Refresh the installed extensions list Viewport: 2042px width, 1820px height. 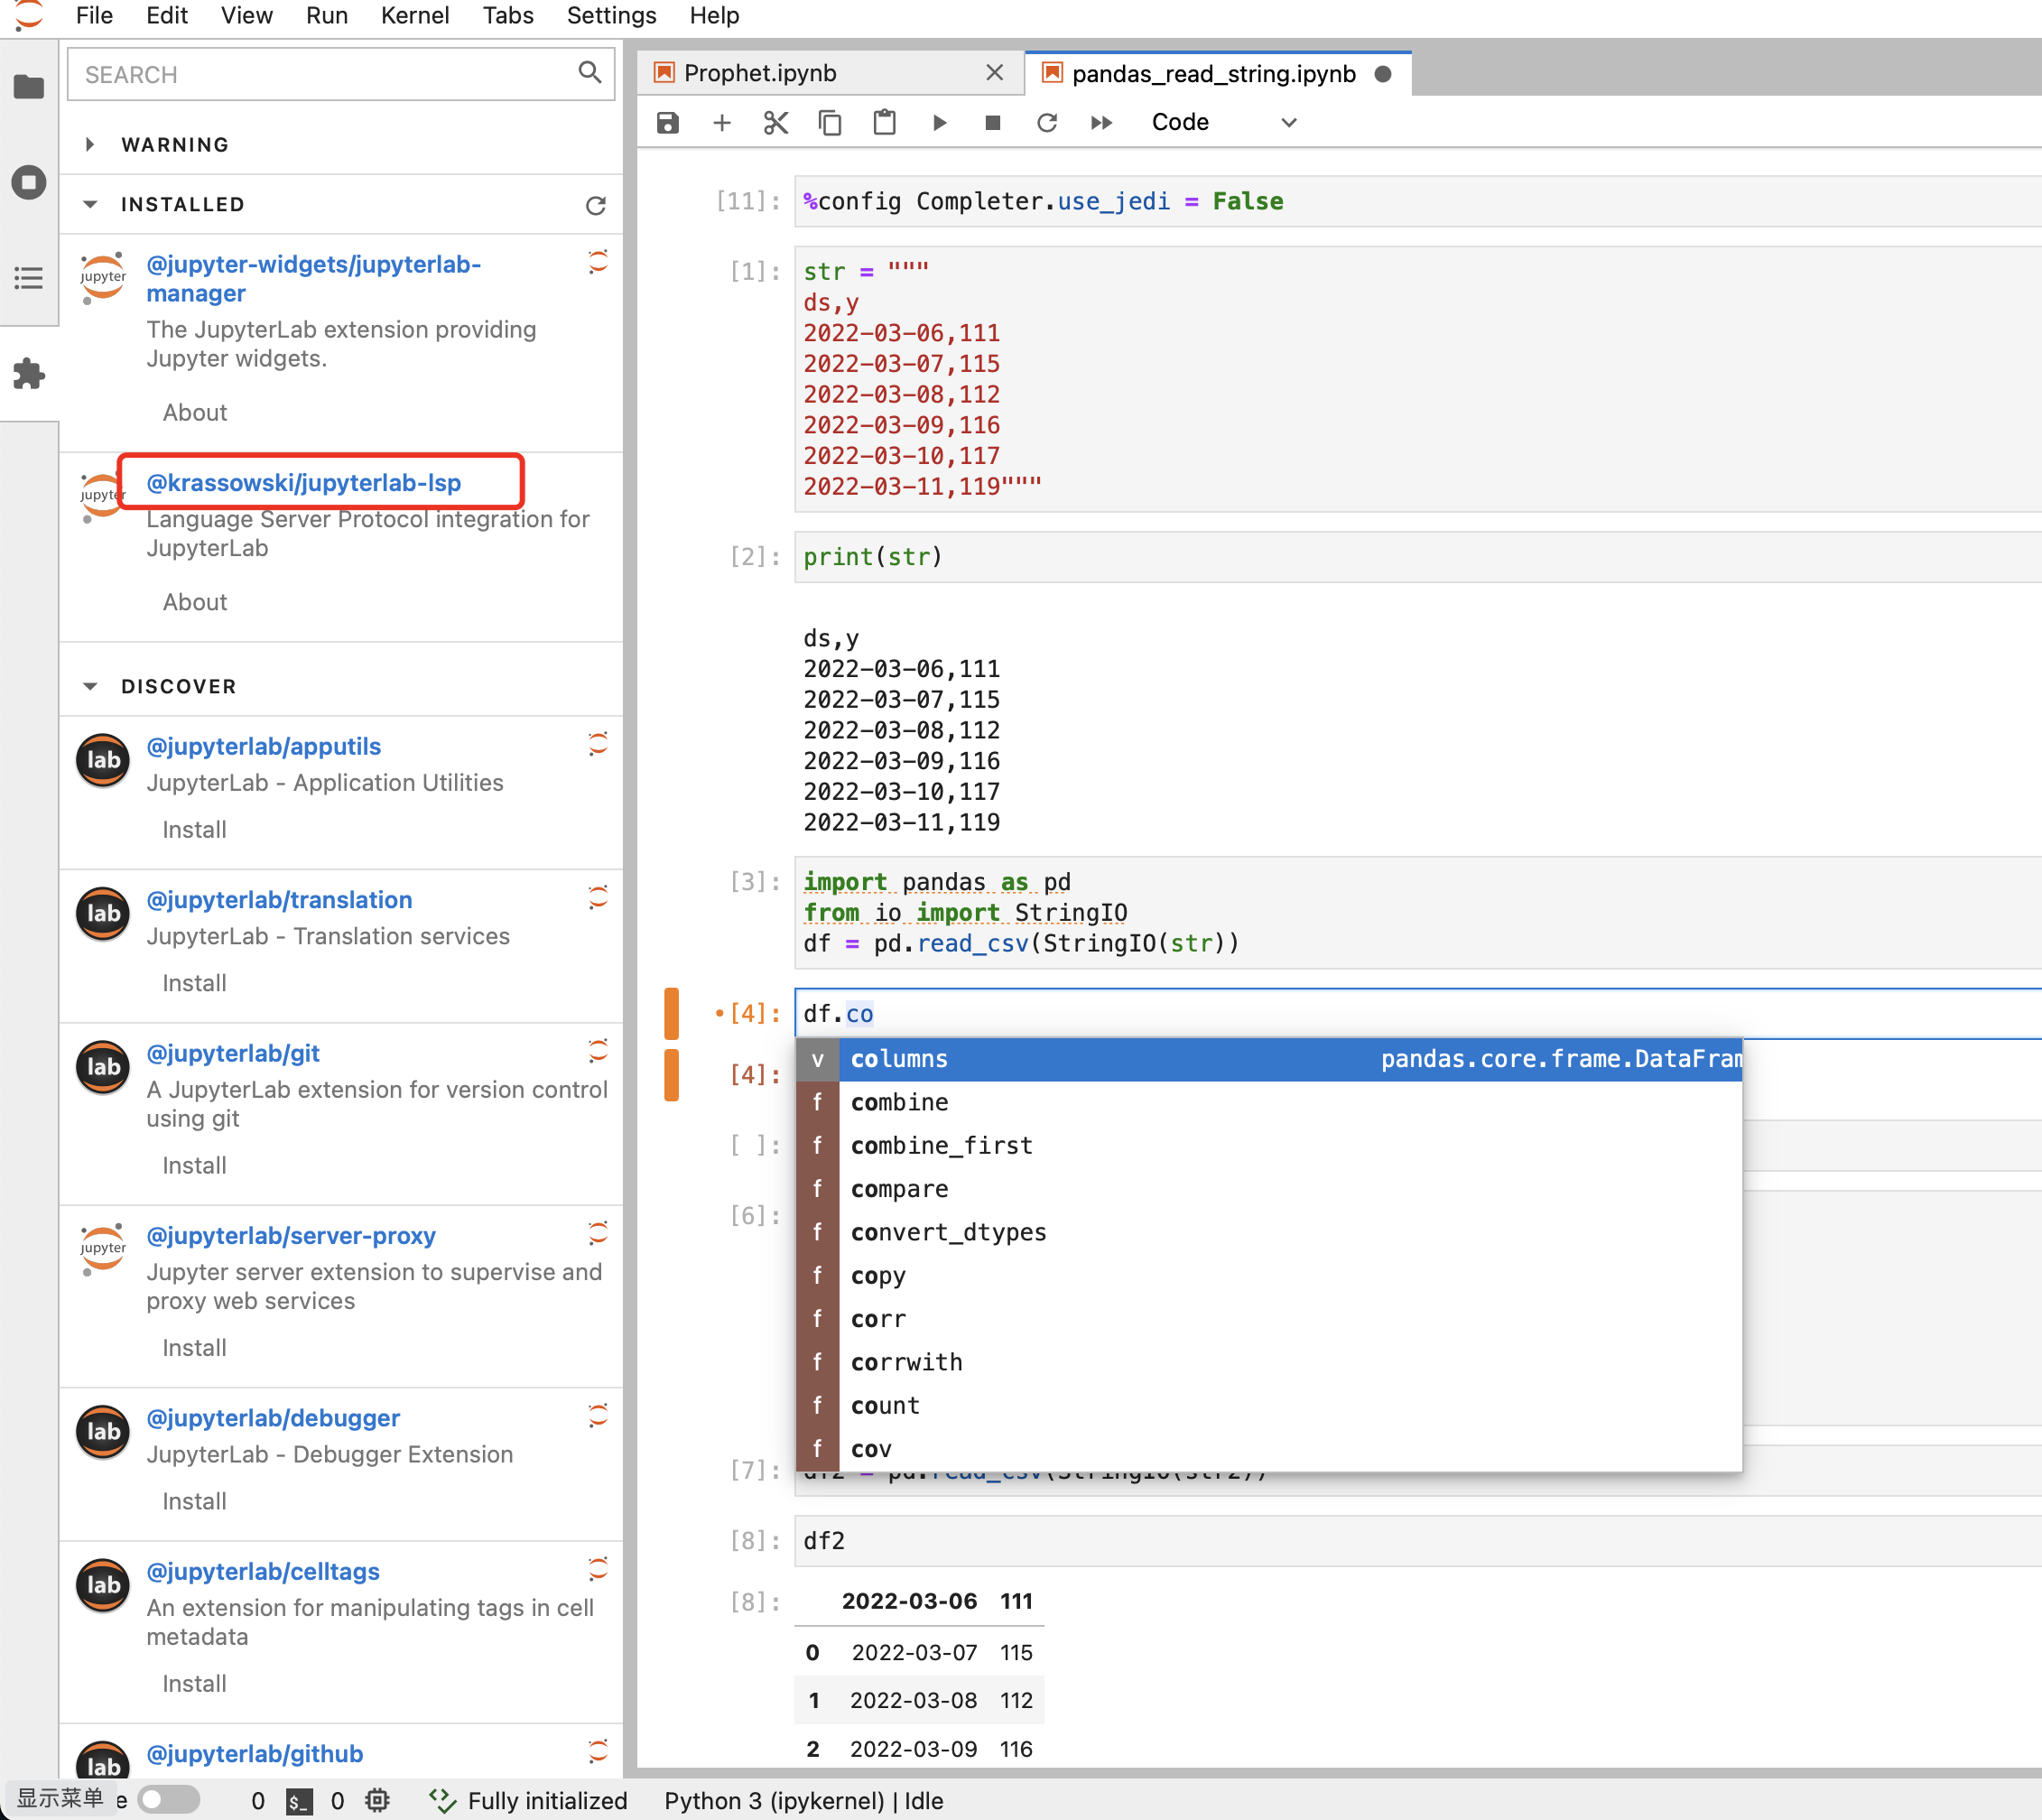[596, 205]
